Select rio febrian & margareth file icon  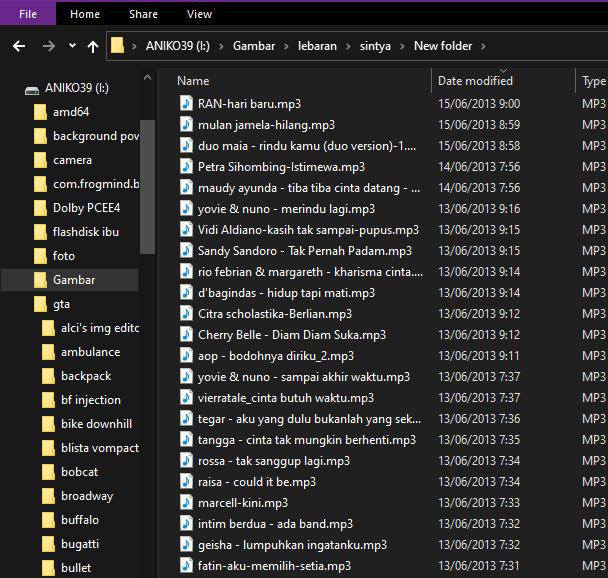pos(187,271)
